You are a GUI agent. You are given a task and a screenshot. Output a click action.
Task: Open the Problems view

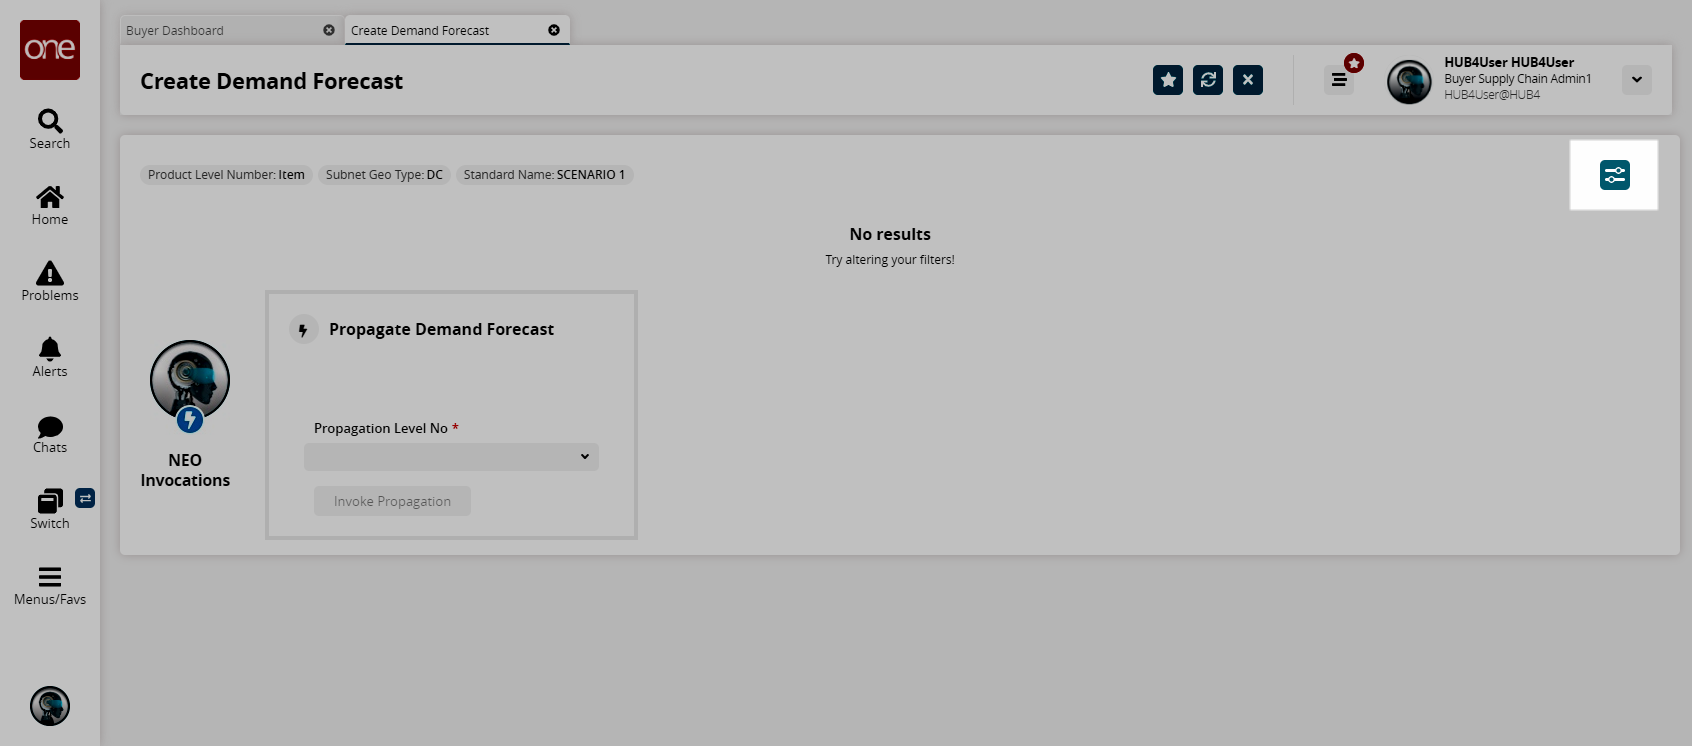[x=50, y=282]
